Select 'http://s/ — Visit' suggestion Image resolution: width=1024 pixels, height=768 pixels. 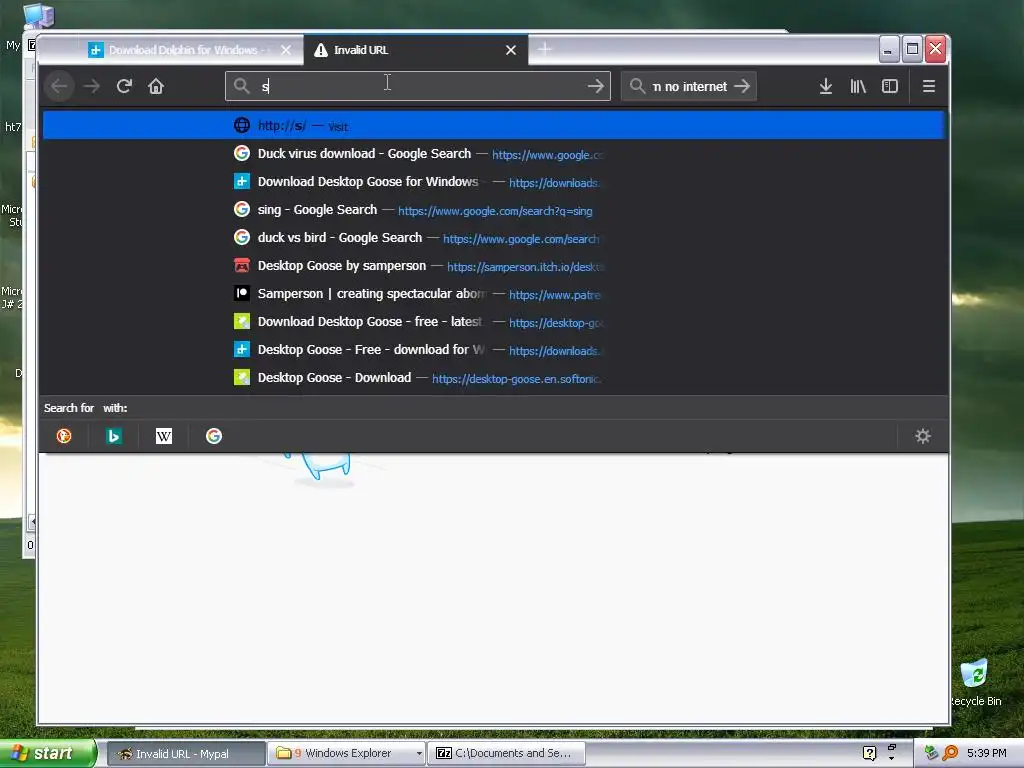pyautogui.click(x=493, y=125)
